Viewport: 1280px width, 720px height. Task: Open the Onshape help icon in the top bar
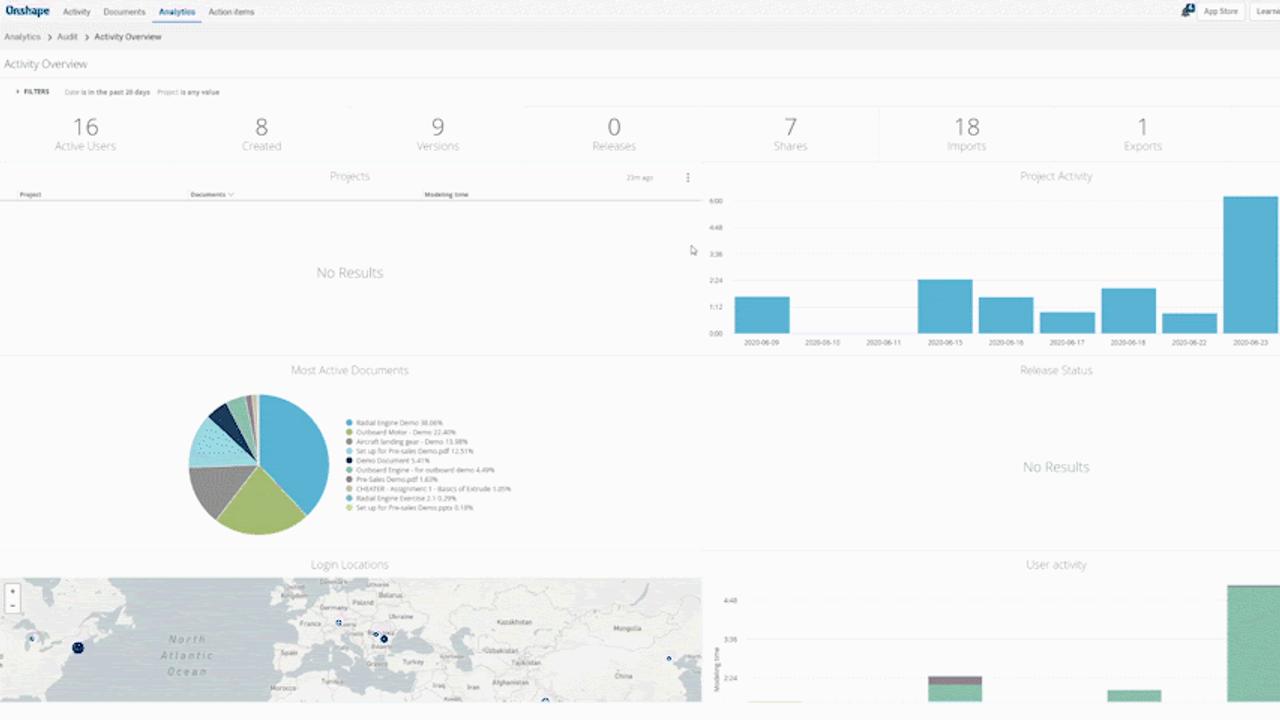[1188, 10]
